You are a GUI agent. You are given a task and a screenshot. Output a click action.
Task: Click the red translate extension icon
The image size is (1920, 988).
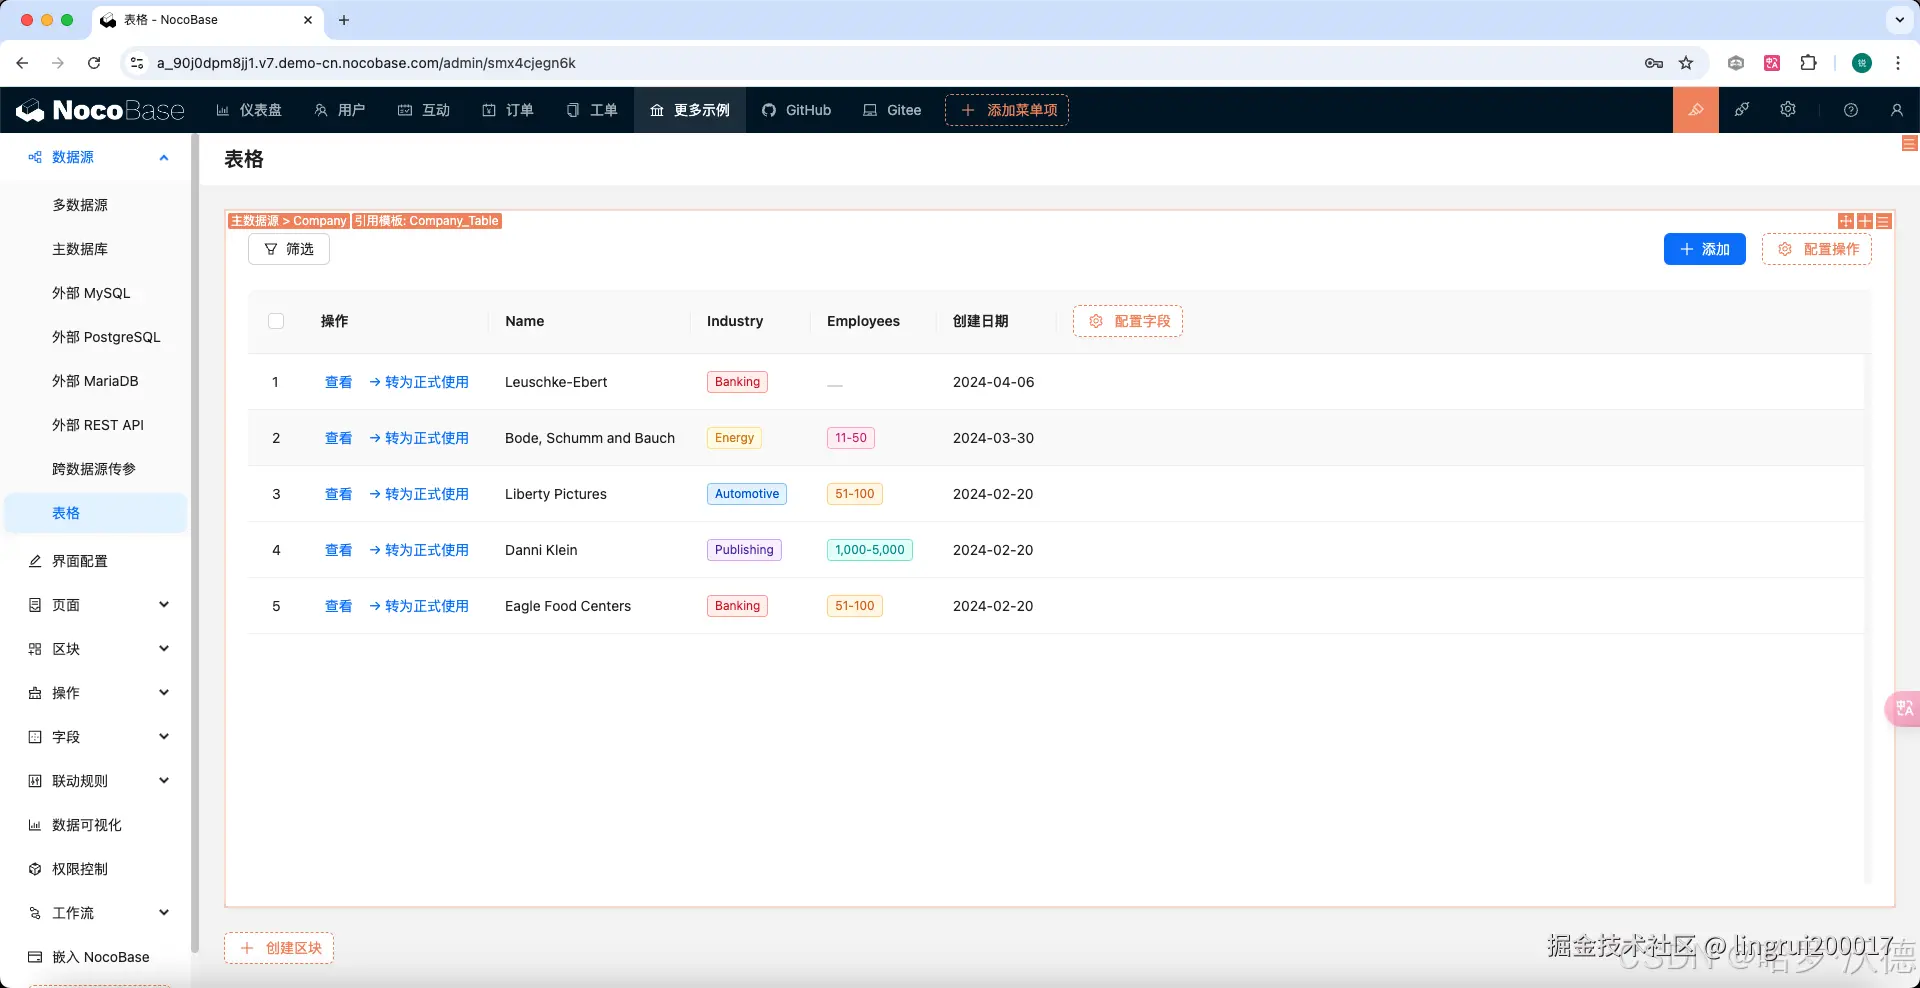(1772, 63)
